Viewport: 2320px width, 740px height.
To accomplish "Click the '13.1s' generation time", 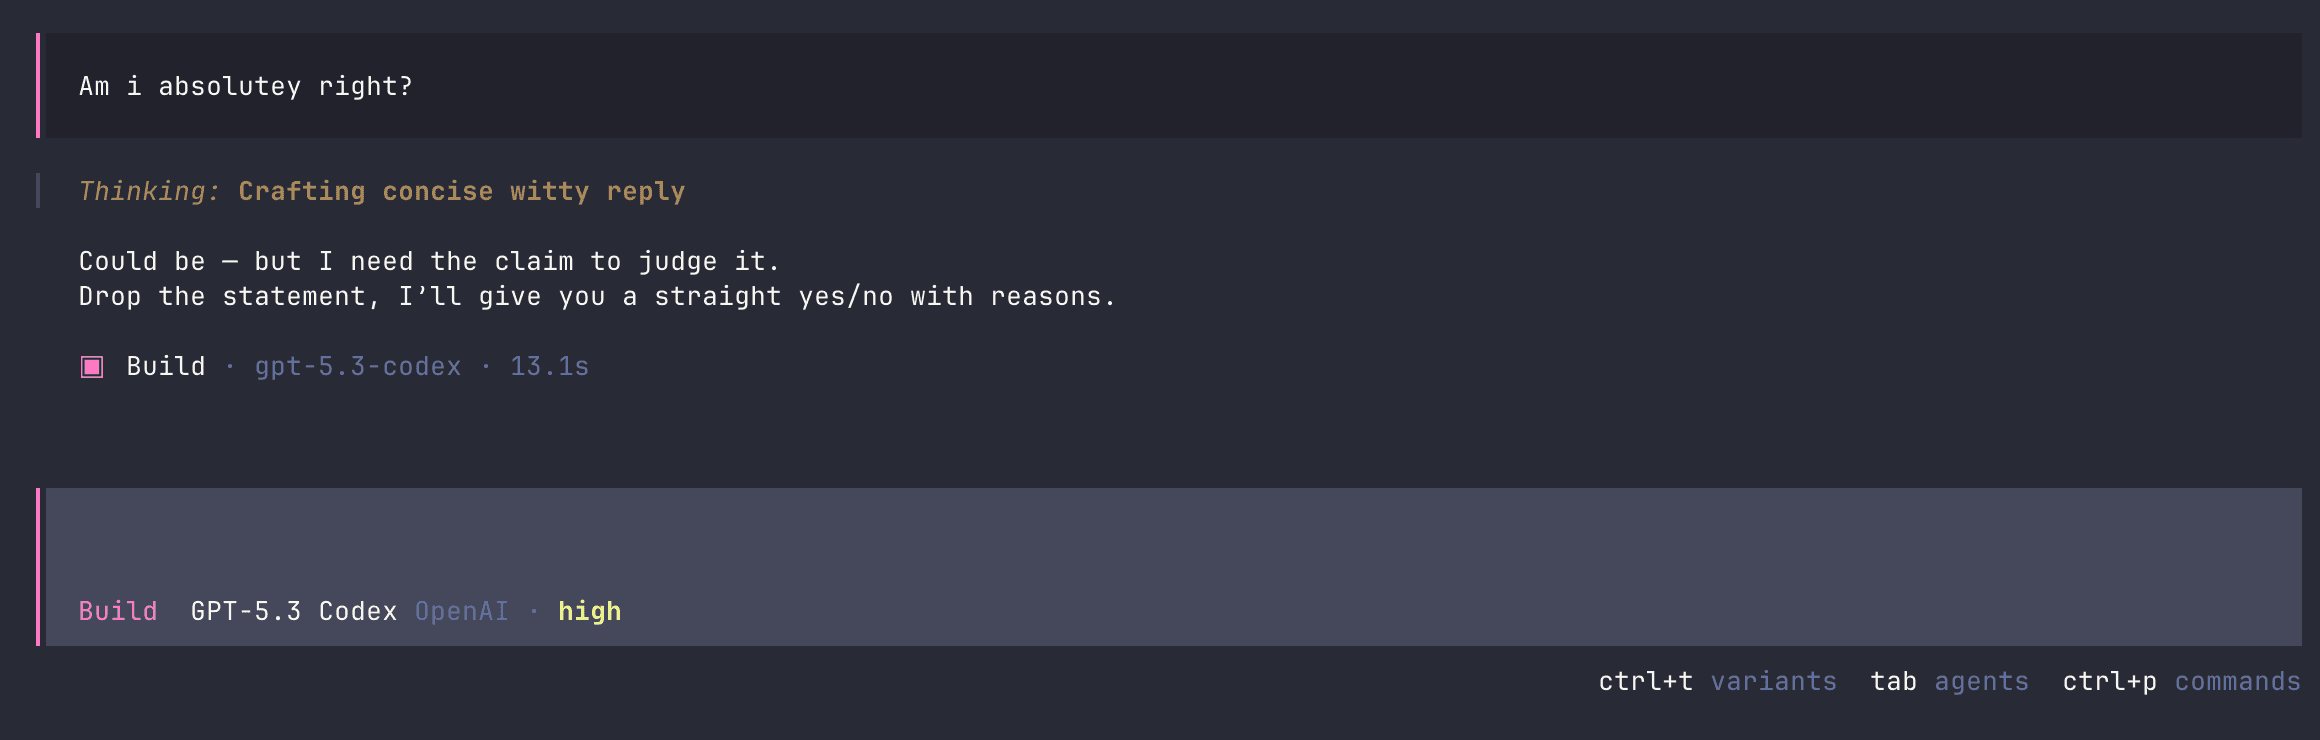I will coord(548,366).
